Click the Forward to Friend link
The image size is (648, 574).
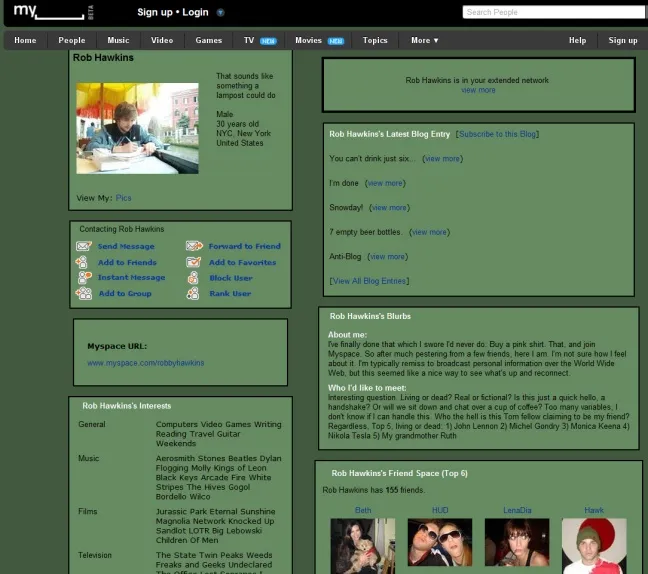click(245, 246)
